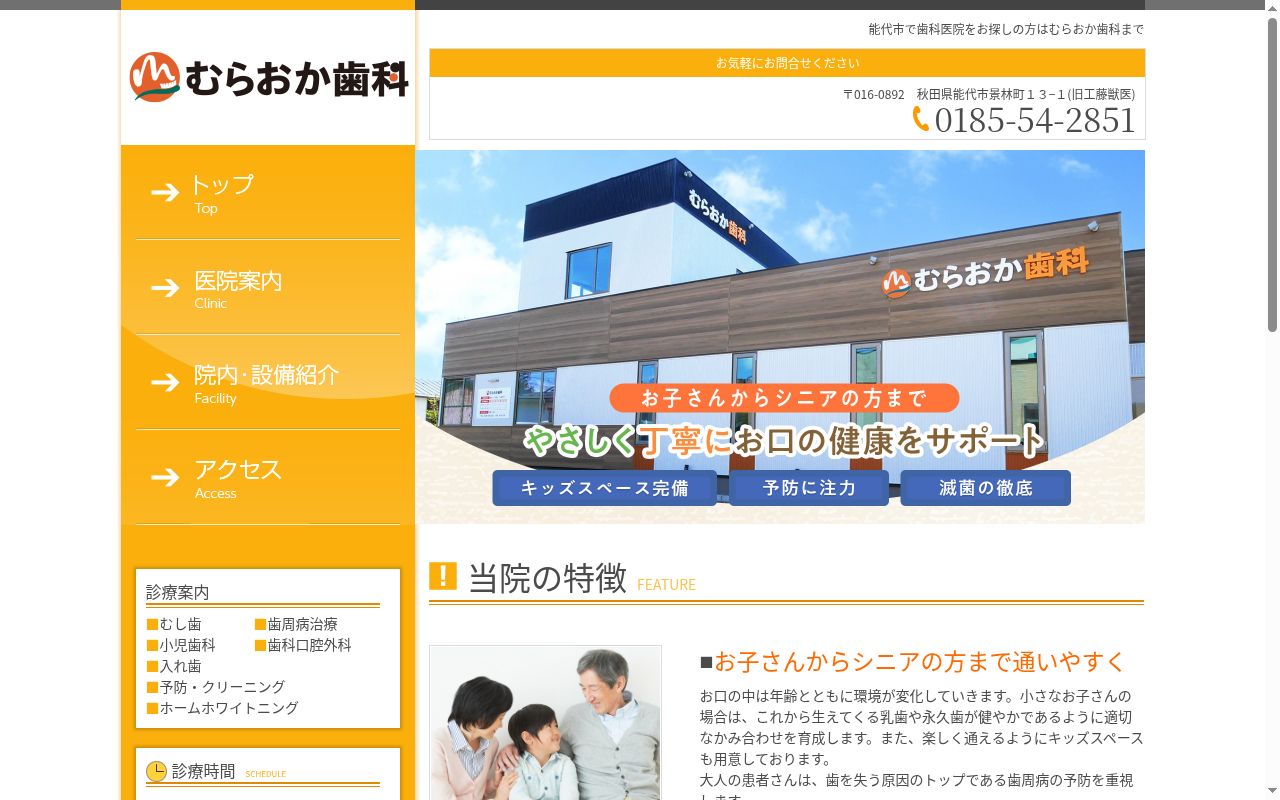
Task: Click the clock icon beside 診療時間
Action: tap(156, 771)
